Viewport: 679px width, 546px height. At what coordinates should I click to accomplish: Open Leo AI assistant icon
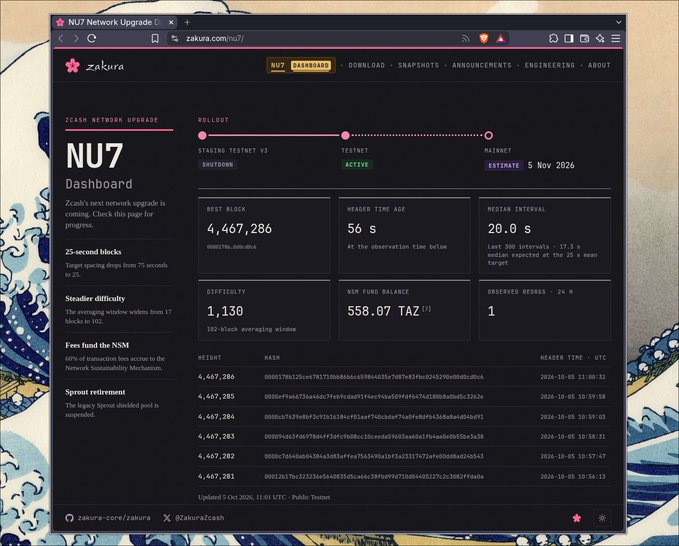(x=600, y=39)
